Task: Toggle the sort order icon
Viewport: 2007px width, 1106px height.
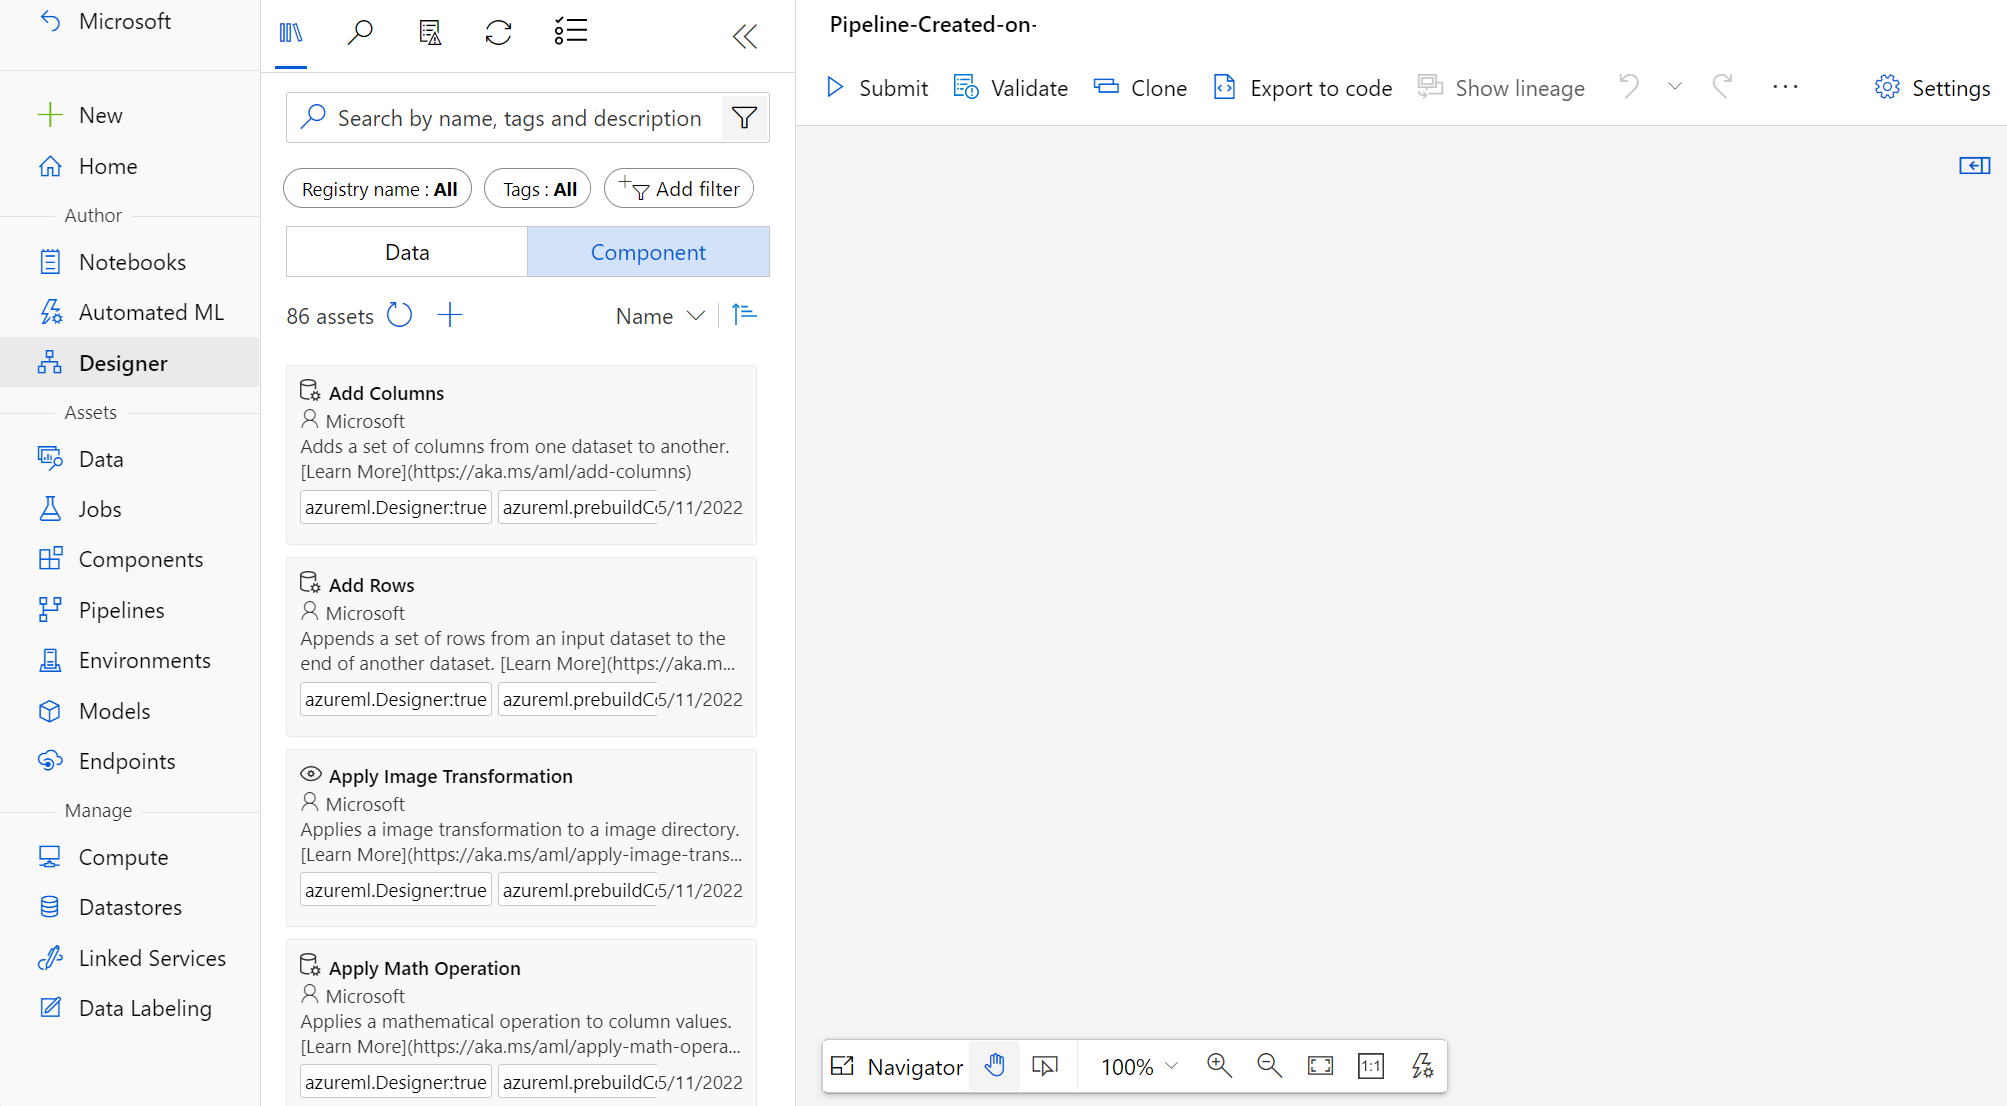Action: coord(744,315)
